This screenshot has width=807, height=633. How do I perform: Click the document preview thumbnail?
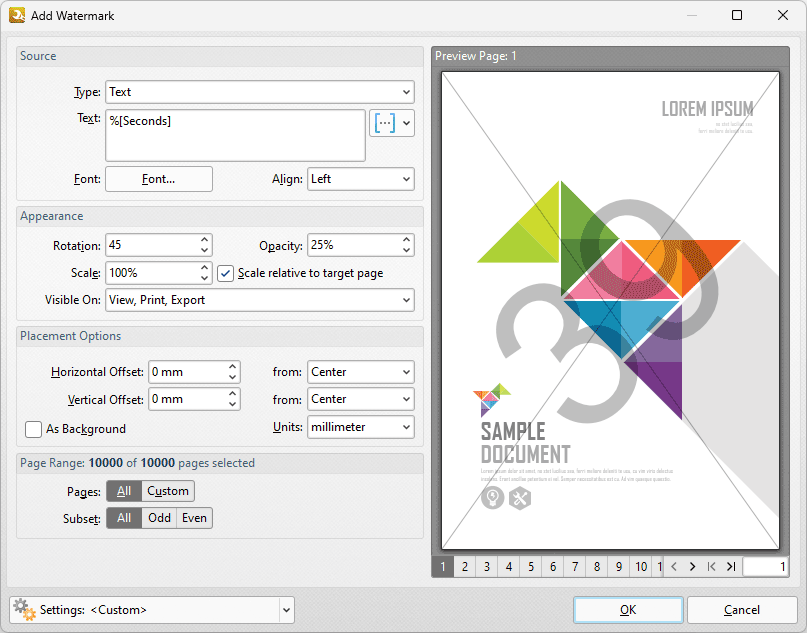[x=610, y=311]
